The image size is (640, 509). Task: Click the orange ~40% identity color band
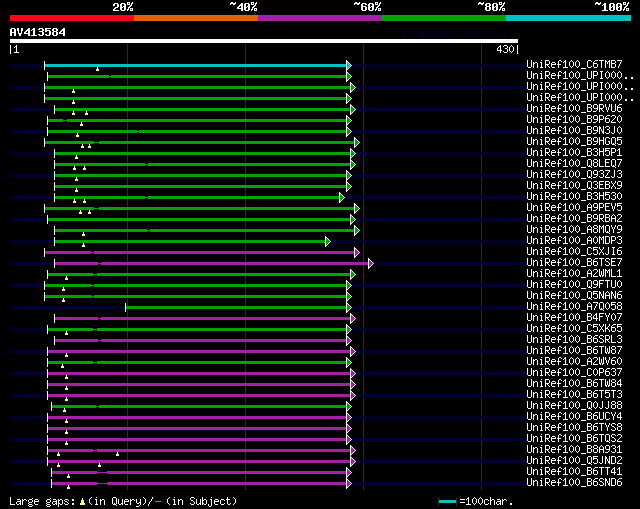click(196, 18)
